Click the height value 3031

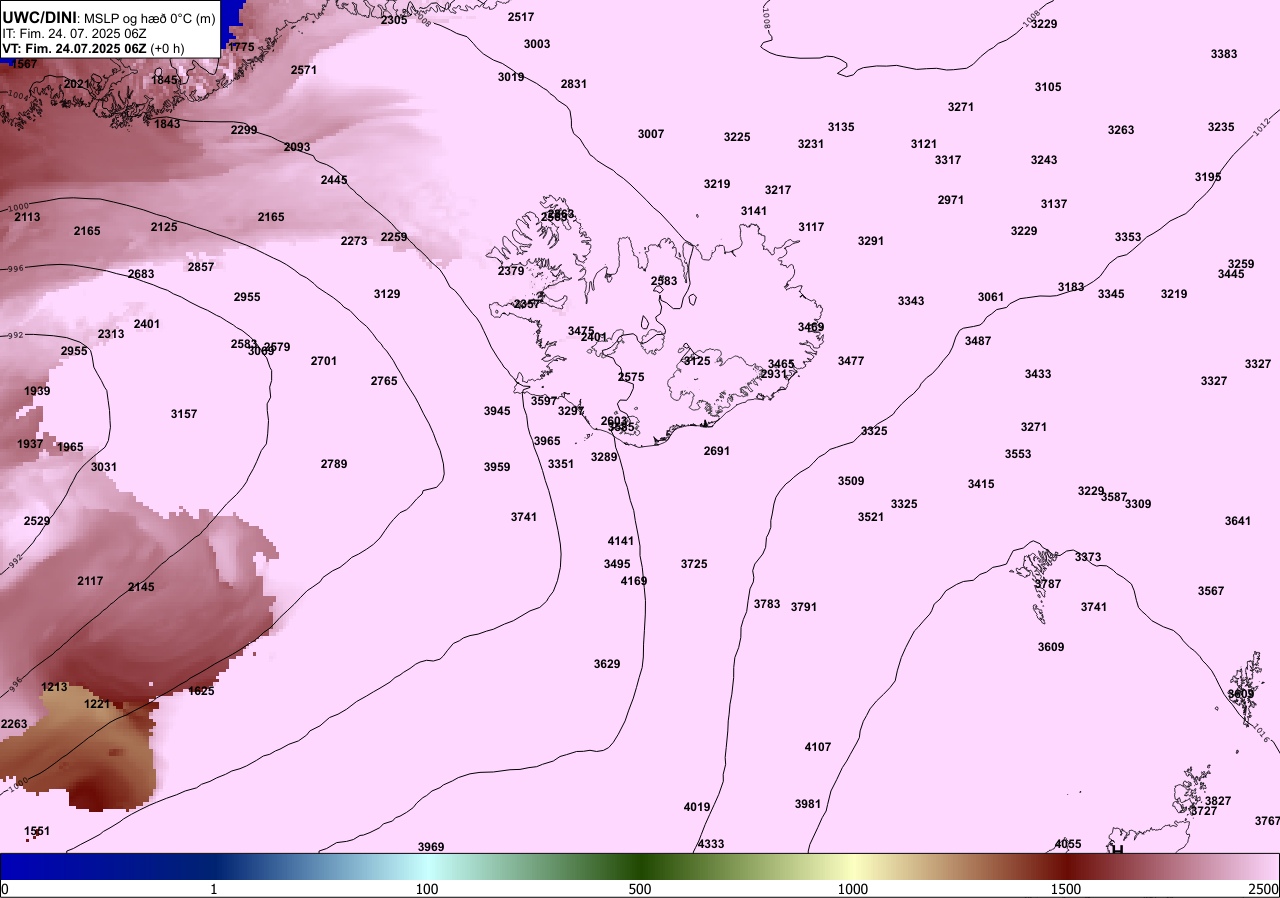pyautogui.click(x=104, y=467)
